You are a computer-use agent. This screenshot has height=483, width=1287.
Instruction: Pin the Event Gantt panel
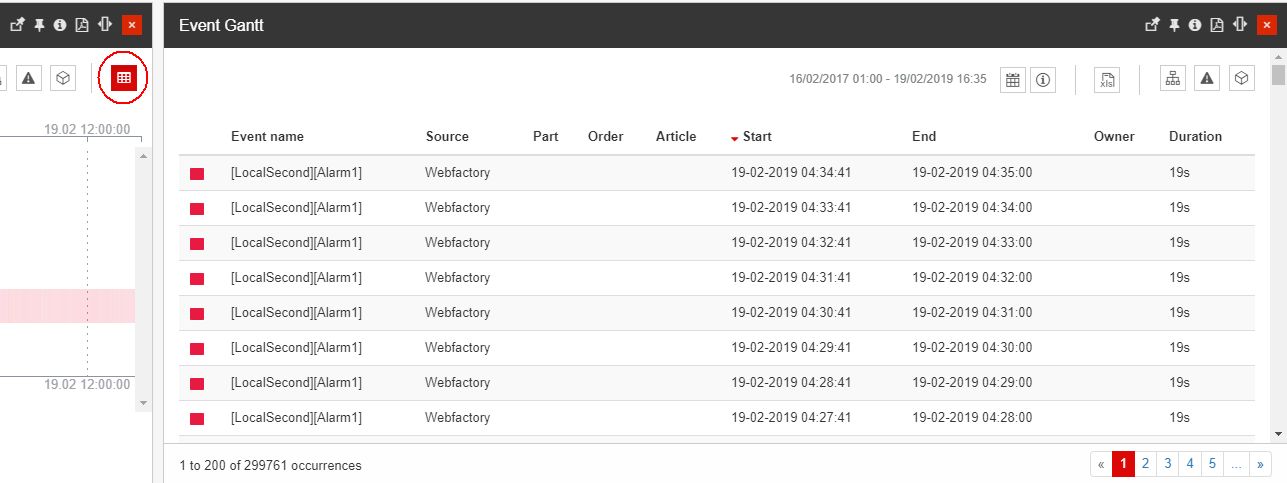[x=1175, y=25]
